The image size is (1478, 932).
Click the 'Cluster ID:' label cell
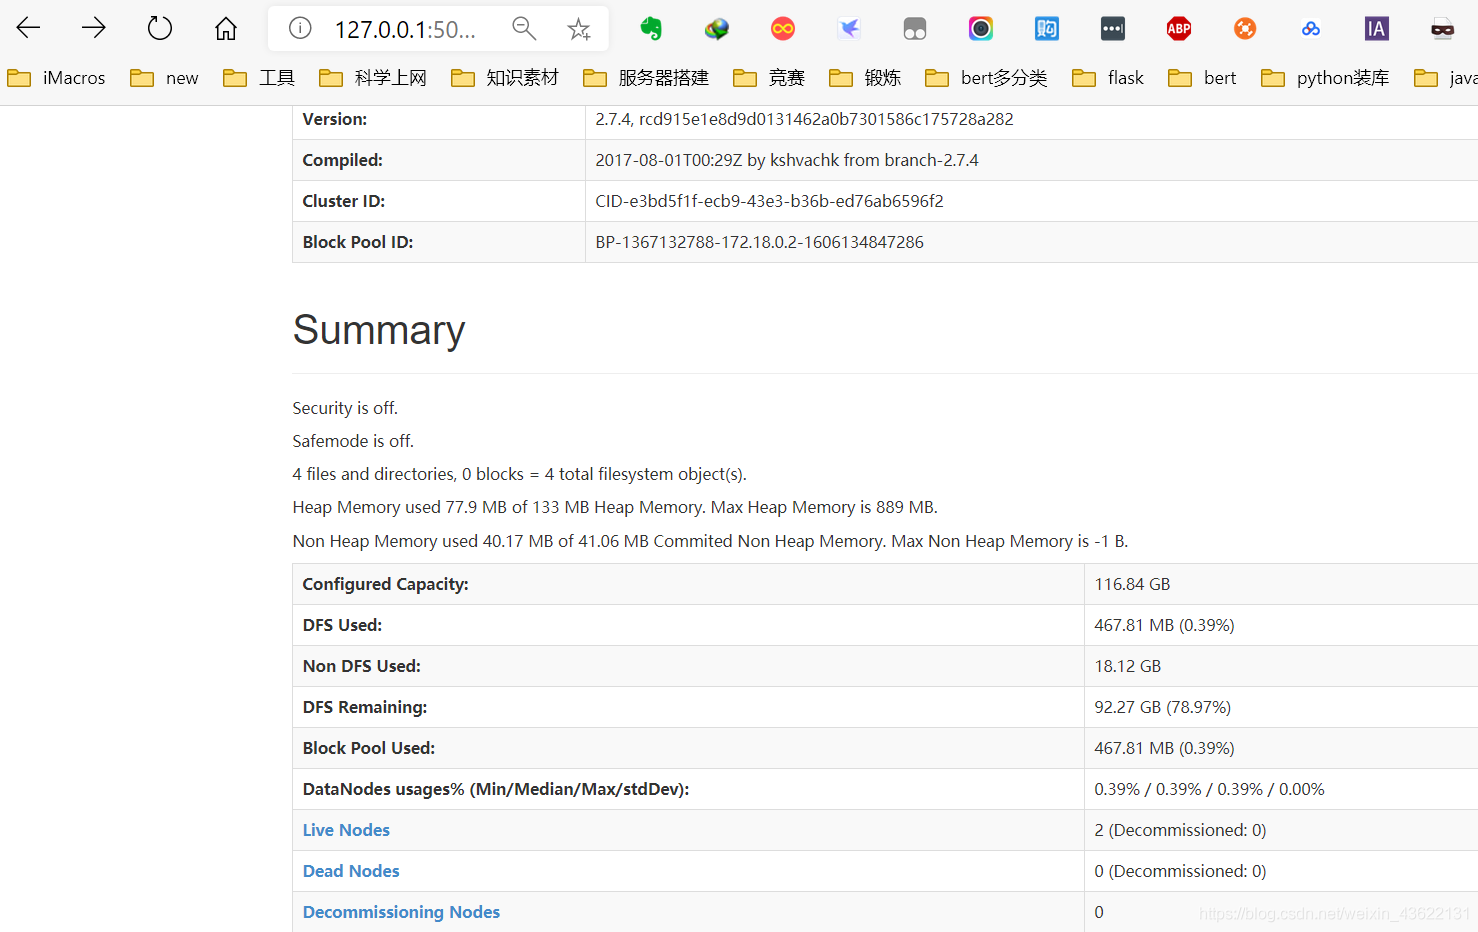pyautogui.click(x=439, y=201)
